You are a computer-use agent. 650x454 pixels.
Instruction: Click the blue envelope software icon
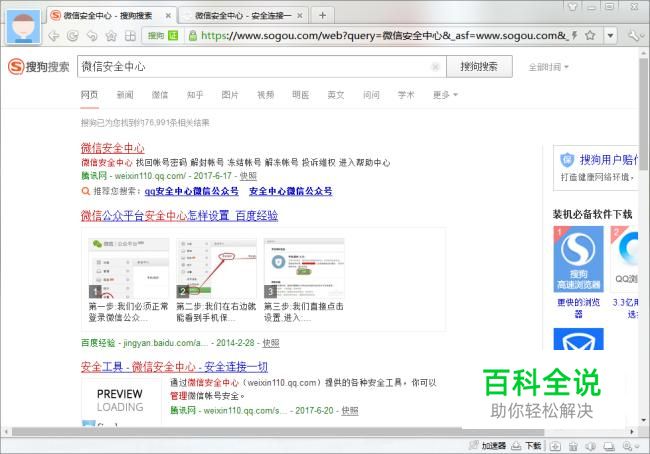578,339
